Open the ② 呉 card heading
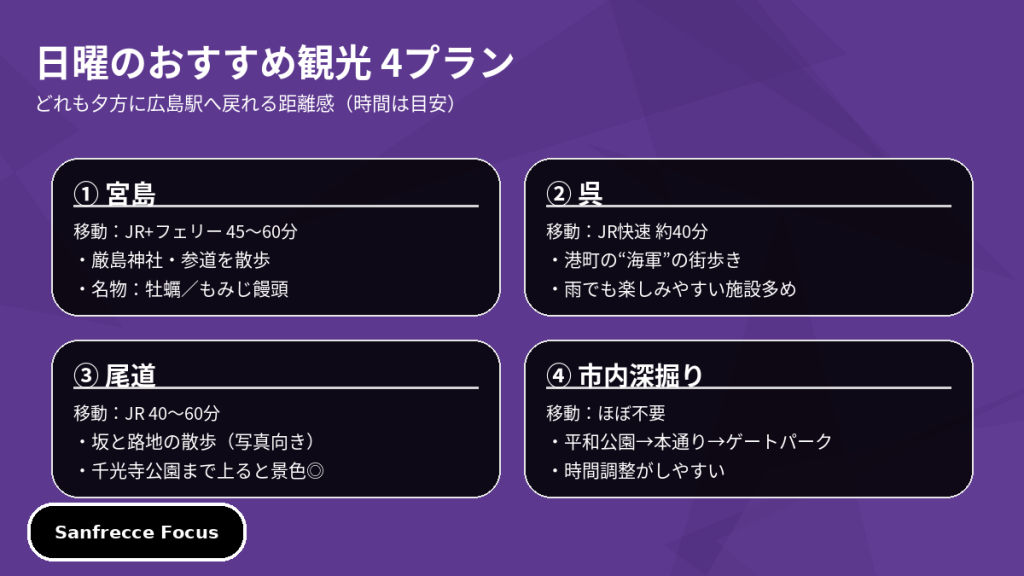 (x=575, y=192)
